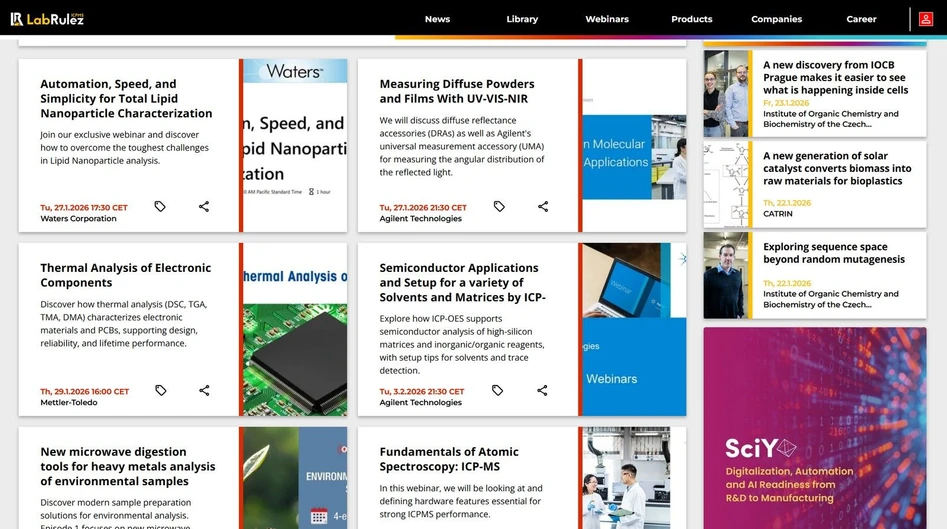Open solar catalyst biomass news article
947x529 pixels.
tap(837, 168)
